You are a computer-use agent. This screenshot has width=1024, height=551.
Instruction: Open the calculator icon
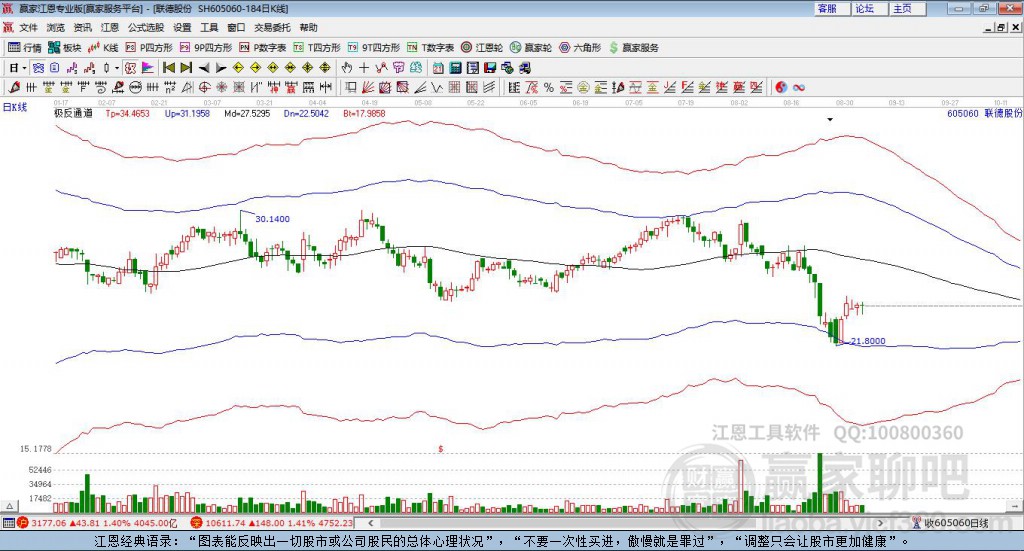click(x=456, y=68)
